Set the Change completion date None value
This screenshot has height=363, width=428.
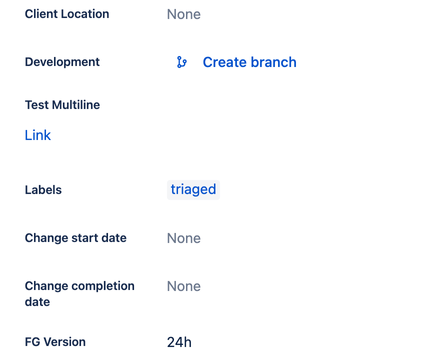pyautogui.click(x=184, y=286)
